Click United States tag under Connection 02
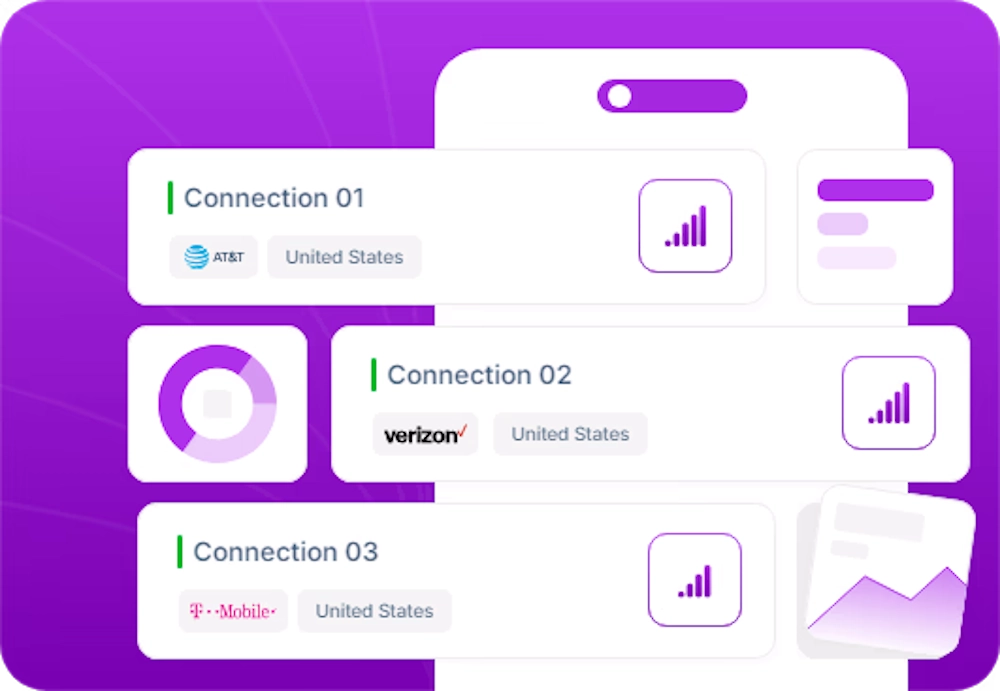The width and height of the screenshot is (1000, 691). pyautogui.click(x=570, y=434)
